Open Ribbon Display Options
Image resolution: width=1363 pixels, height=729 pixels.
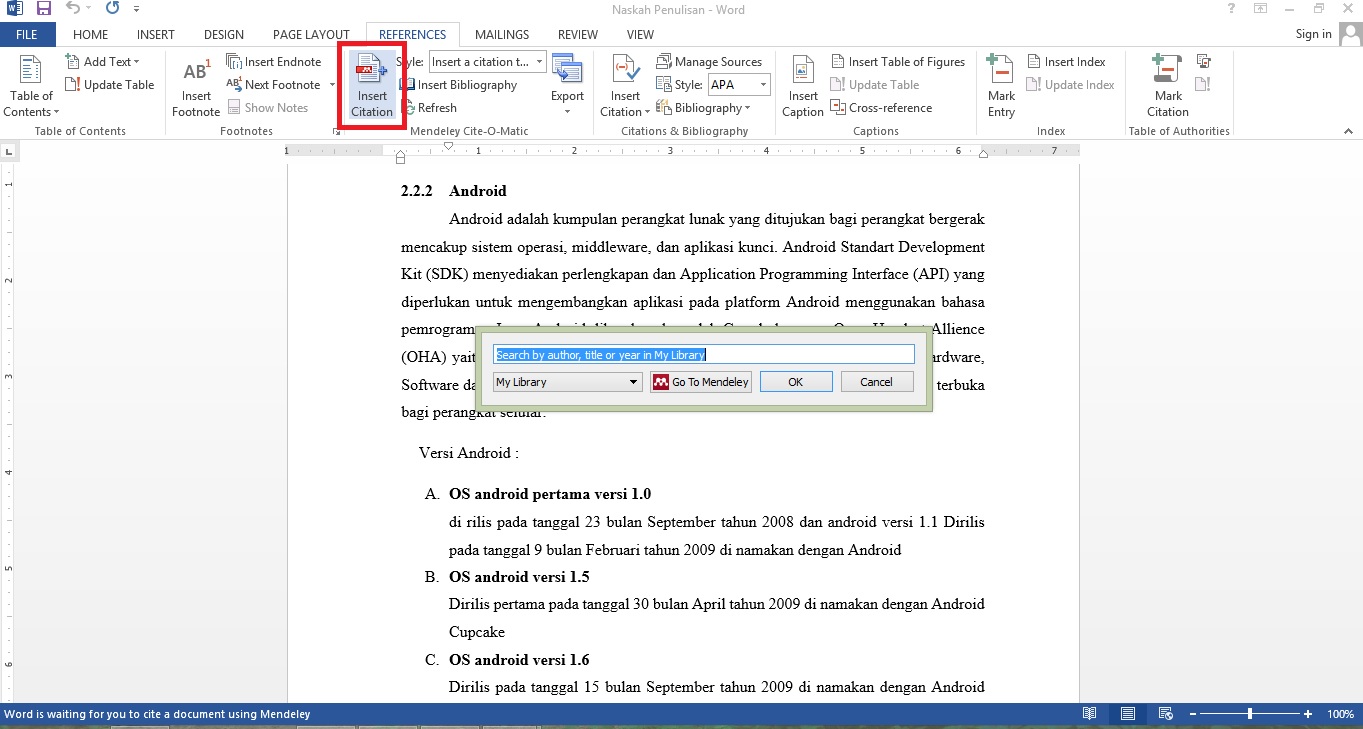tap(1261, 8)
